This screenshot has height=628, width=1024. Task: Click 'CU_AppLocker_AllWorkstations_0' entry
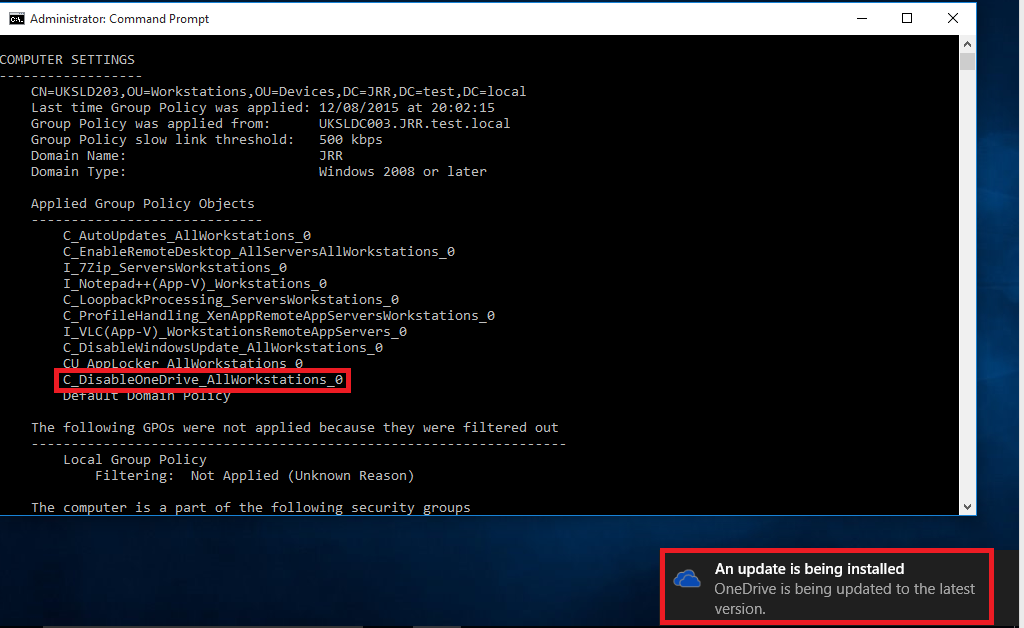pos(183,363)
